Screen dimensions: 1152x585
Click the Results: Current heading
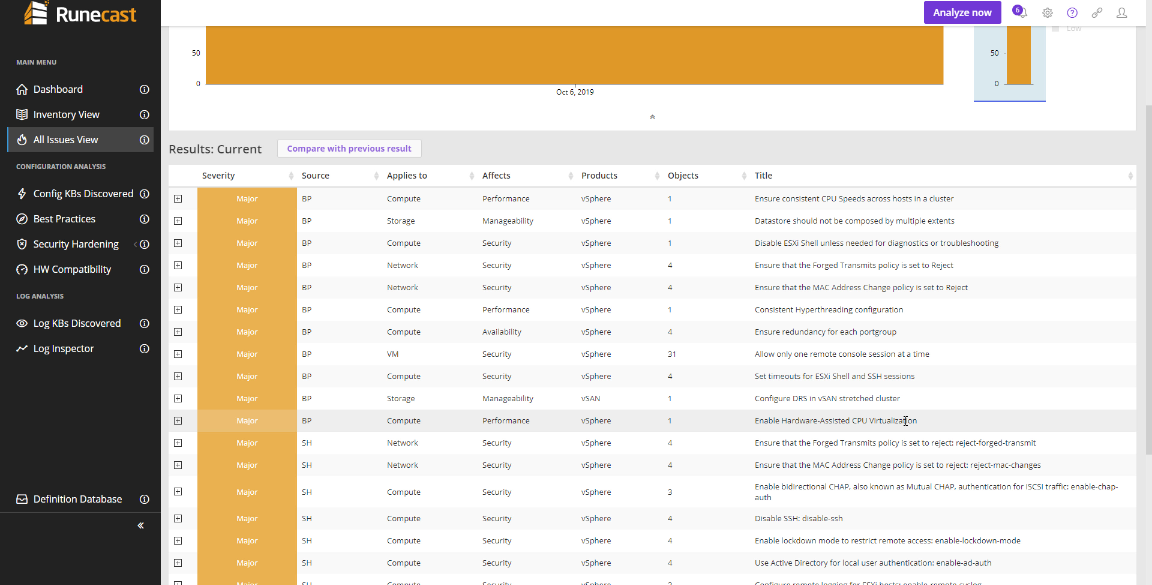point(215,149)
